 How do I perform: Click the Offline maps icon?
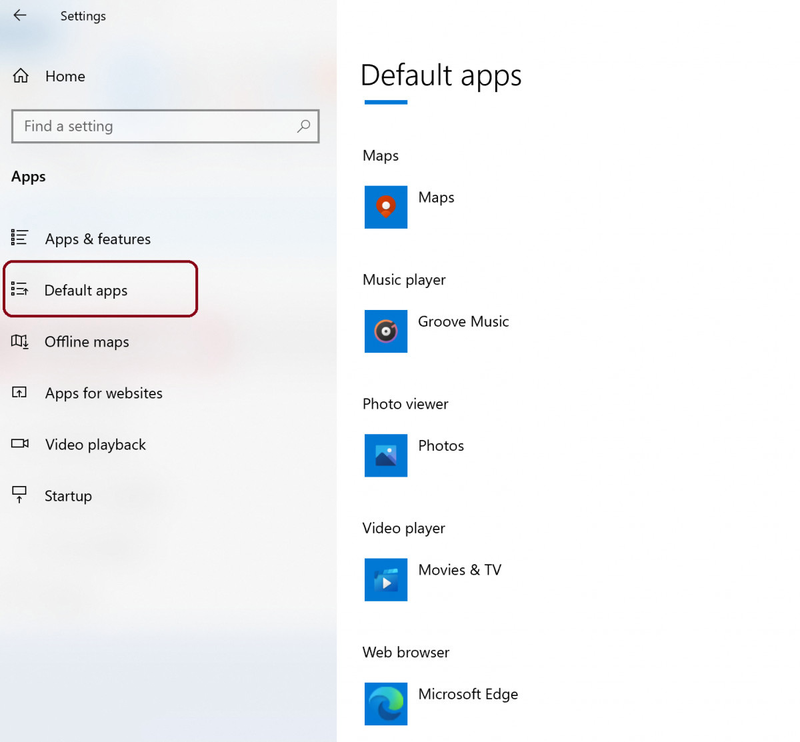19,341
